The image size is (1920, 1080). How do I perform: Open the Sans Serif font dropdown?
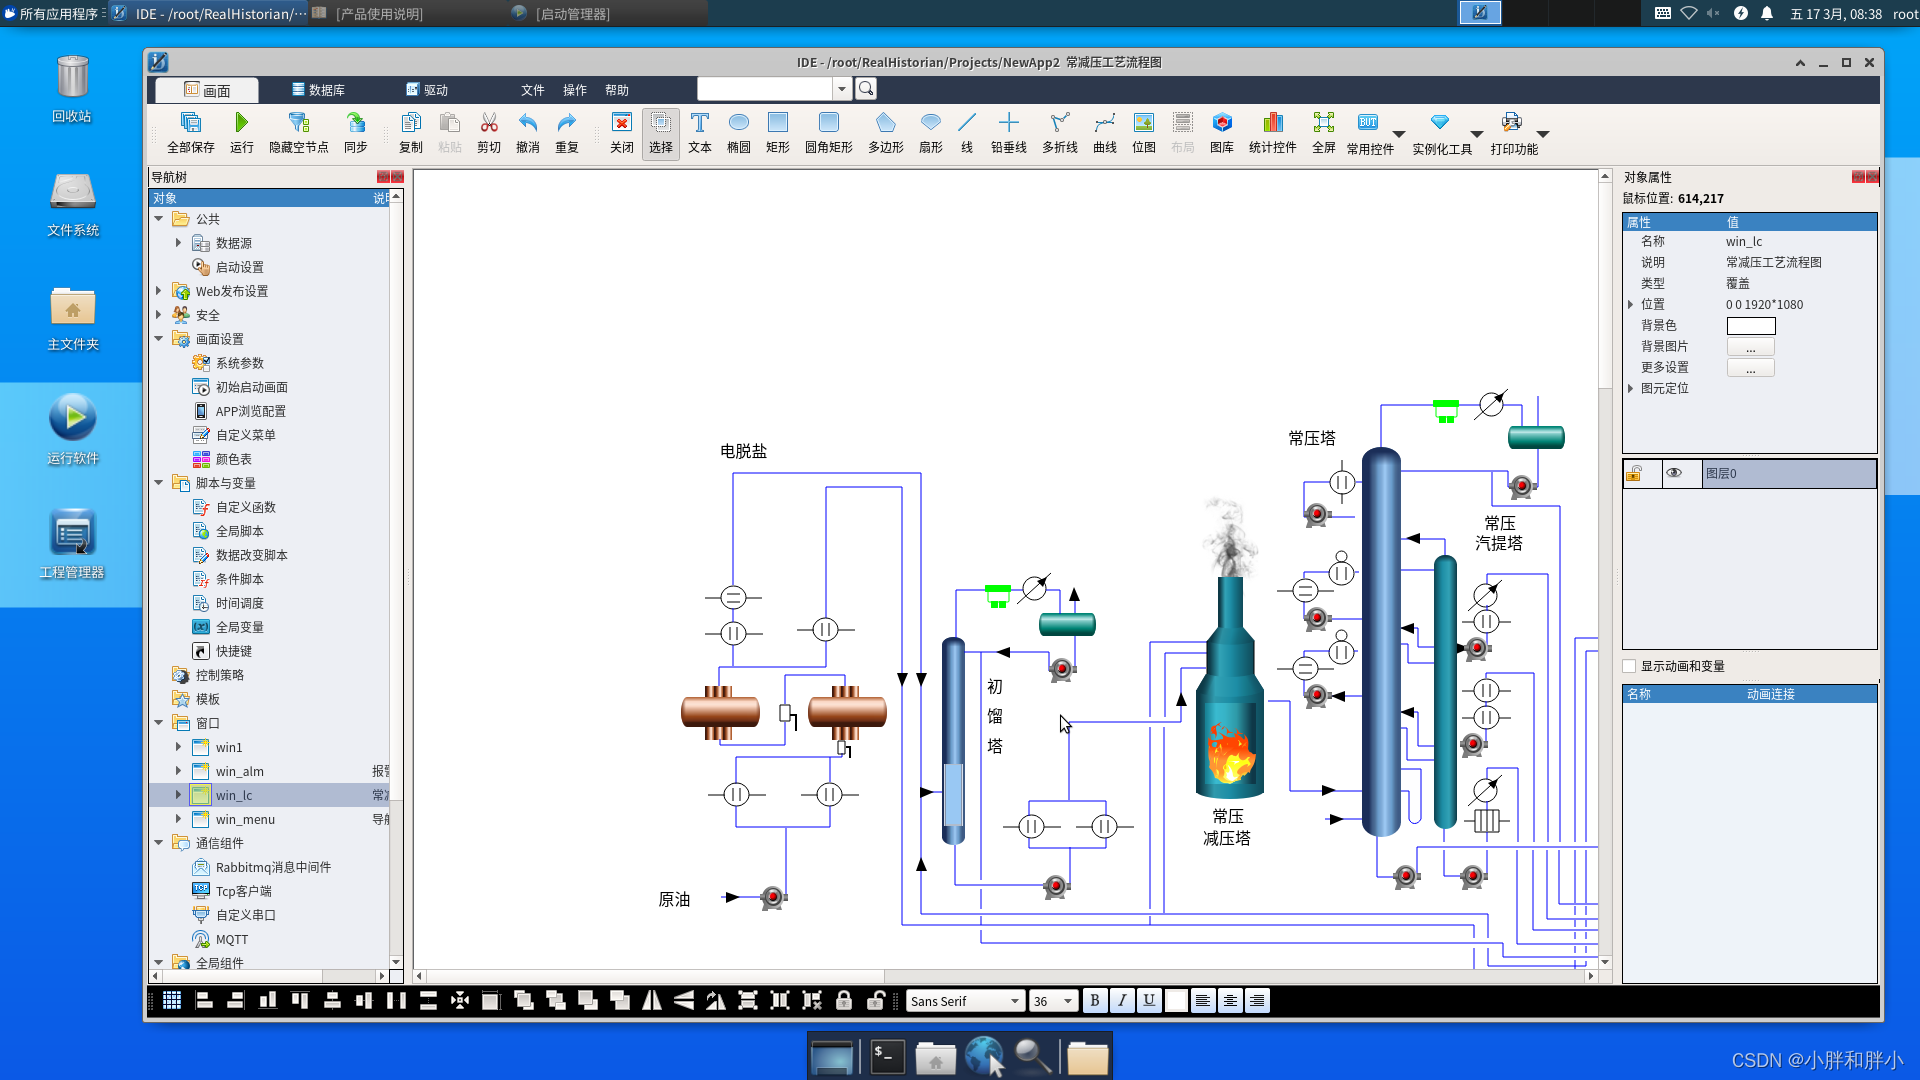click(x=1015, y=1001)
